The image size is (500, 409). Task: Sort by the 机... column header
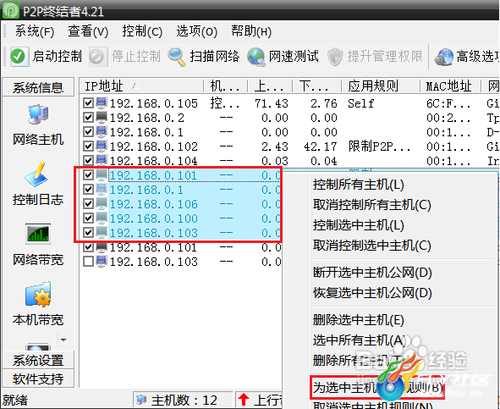[x=225, y=86]
